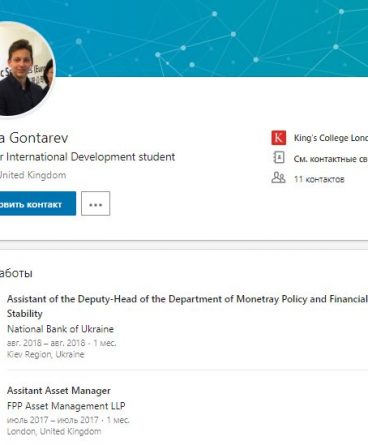
Task: Click the King's College London logo icon
Action: 279,138
